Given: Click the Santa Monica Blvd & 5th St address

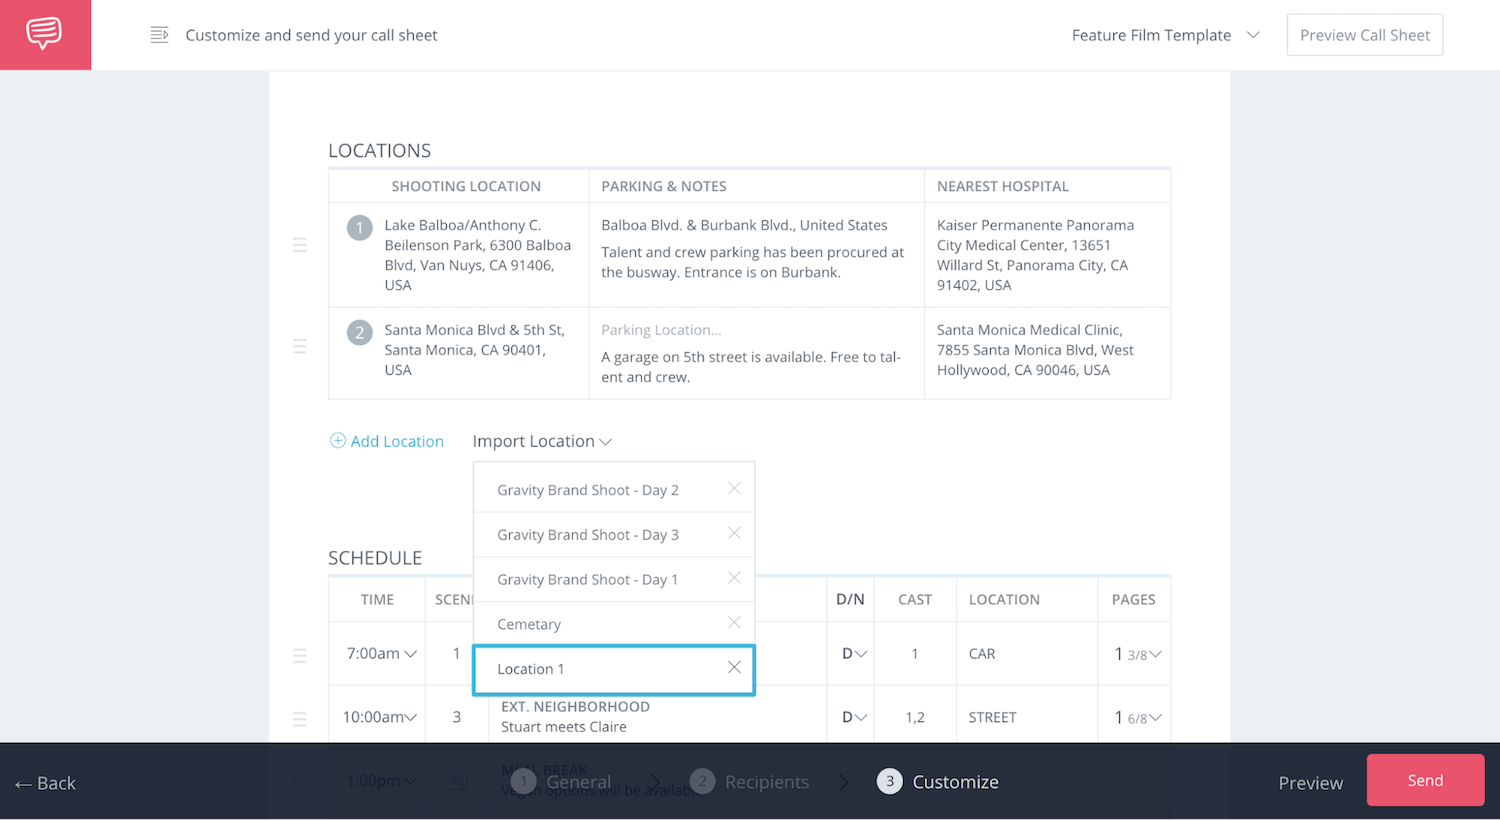Looking at the screenshot, I should point(475,350).
